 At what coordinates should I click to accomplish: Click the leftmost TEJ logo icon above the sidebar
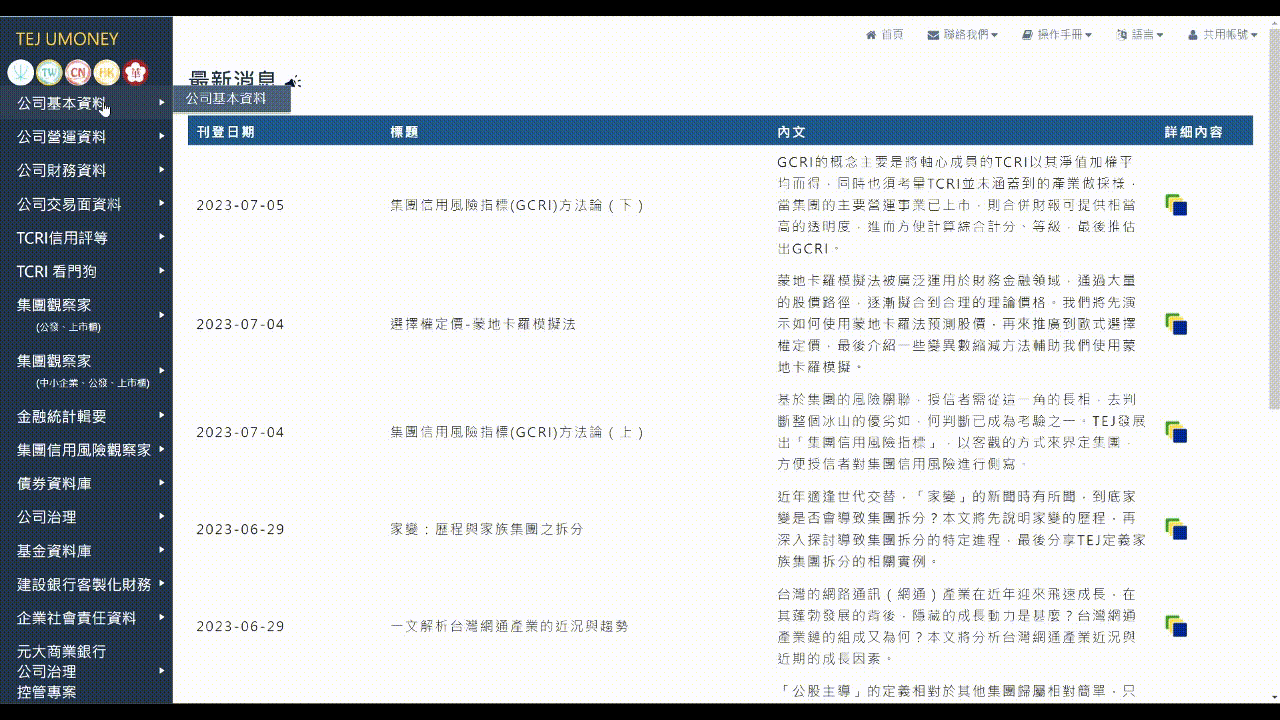[19, 73]
